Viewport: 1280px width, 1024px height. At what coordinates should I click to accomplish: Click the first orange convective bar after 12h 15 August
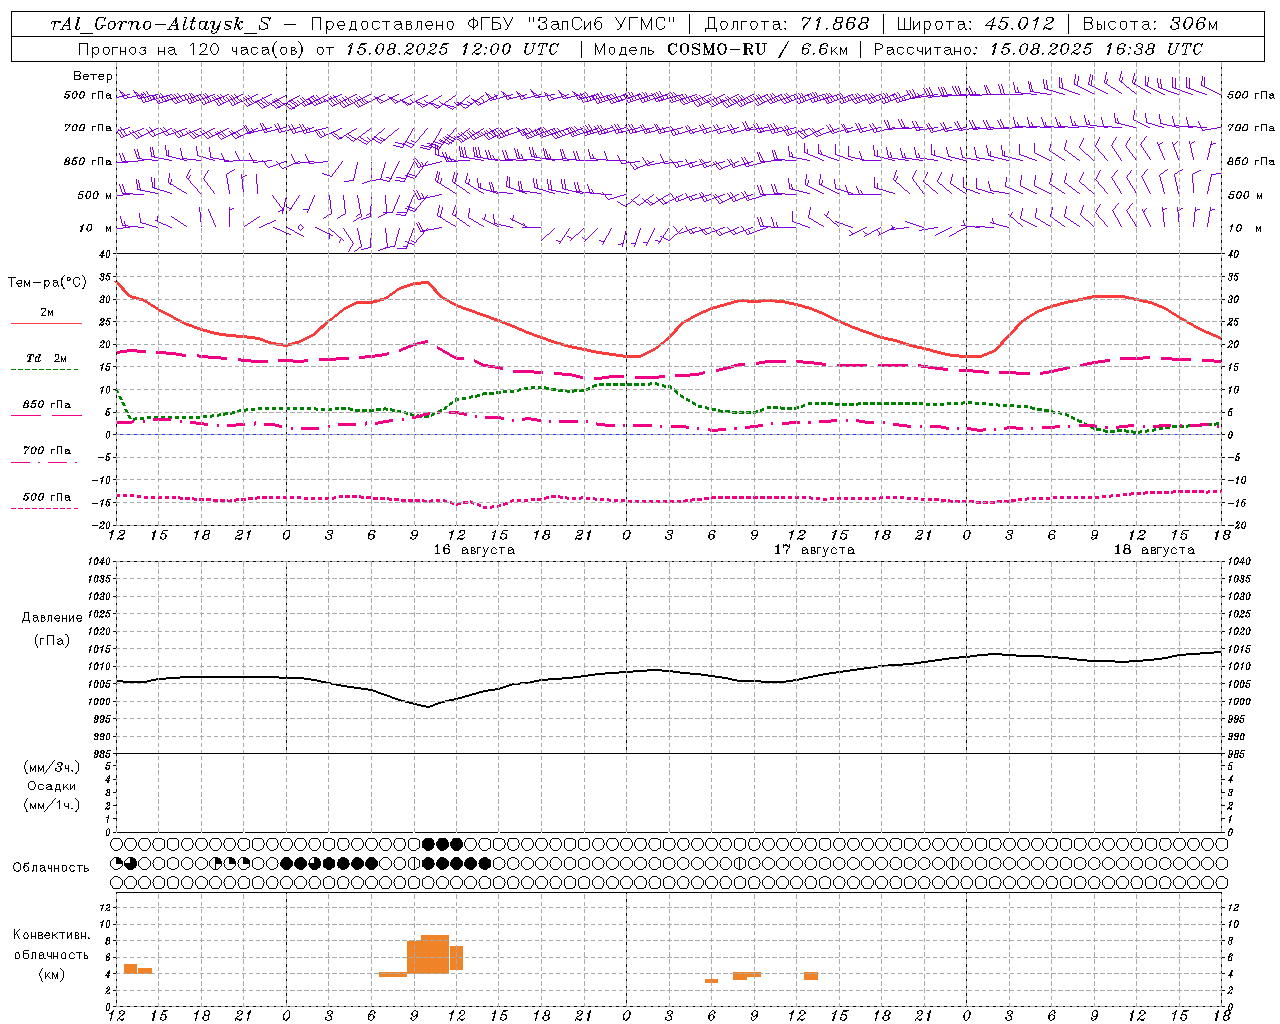[130, 969]
